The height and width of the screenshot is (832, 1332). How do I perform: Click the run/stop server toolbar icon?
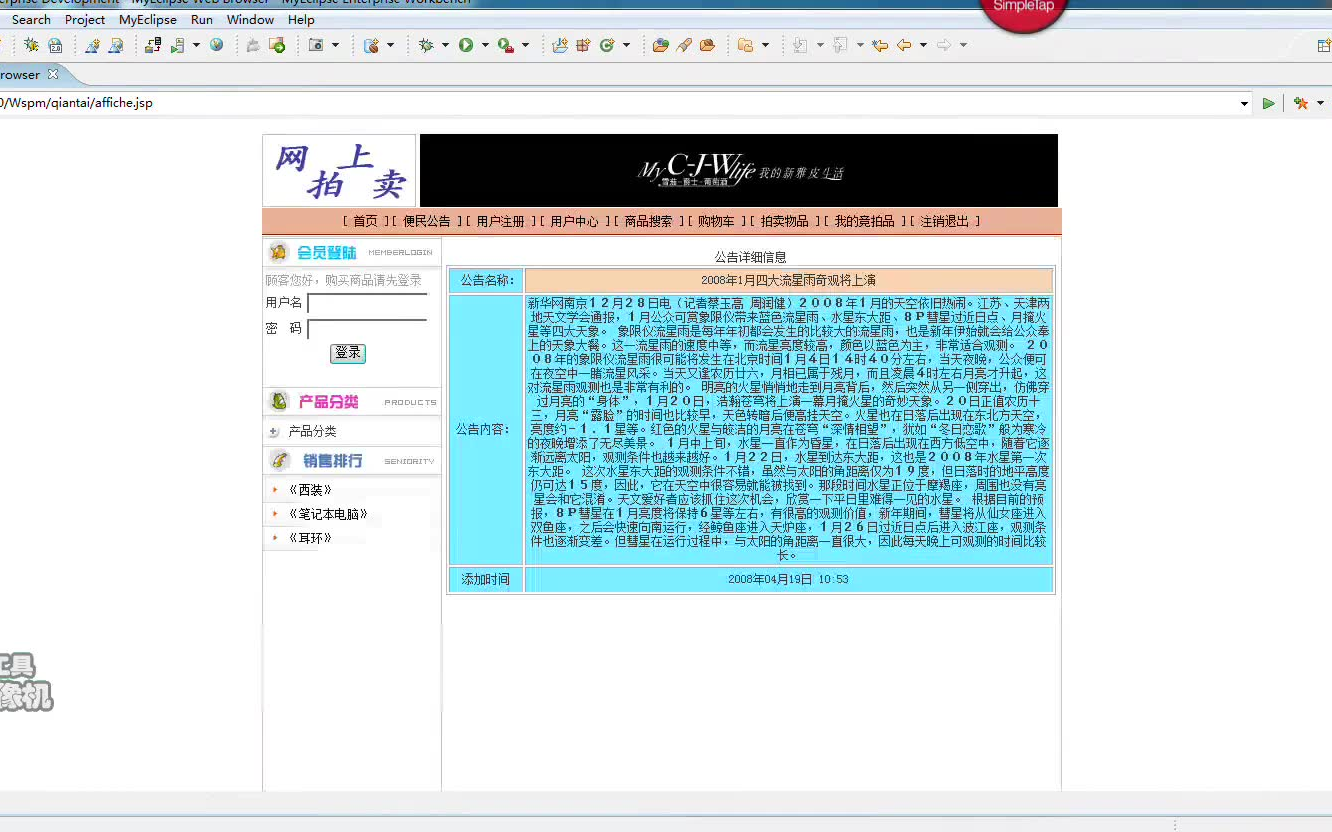tap(177, 45)
